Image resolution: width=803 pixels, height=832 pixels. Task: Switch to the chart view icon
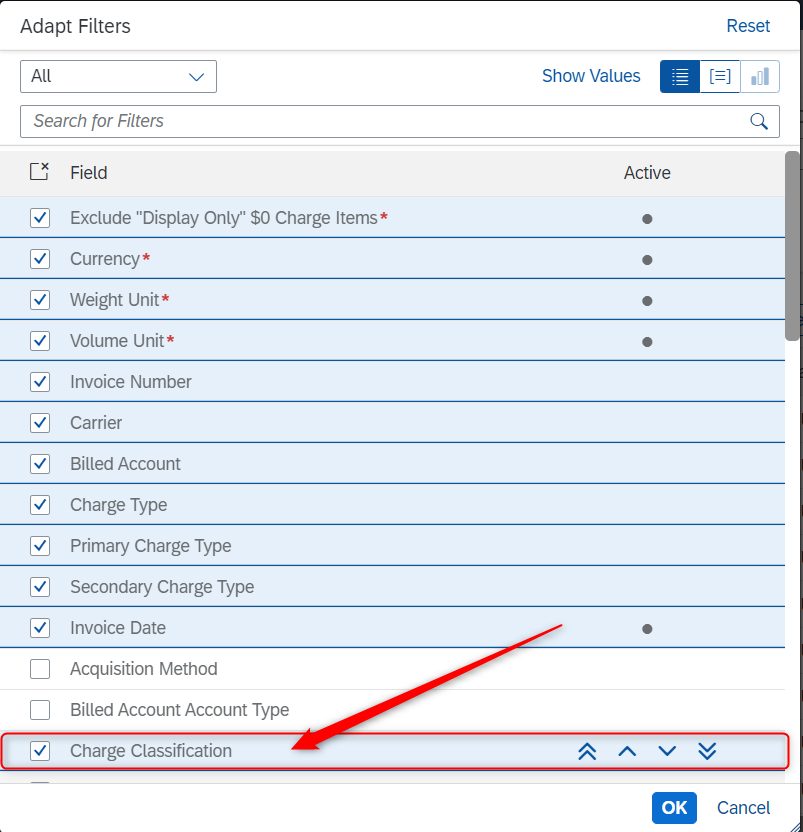[759, 76]
